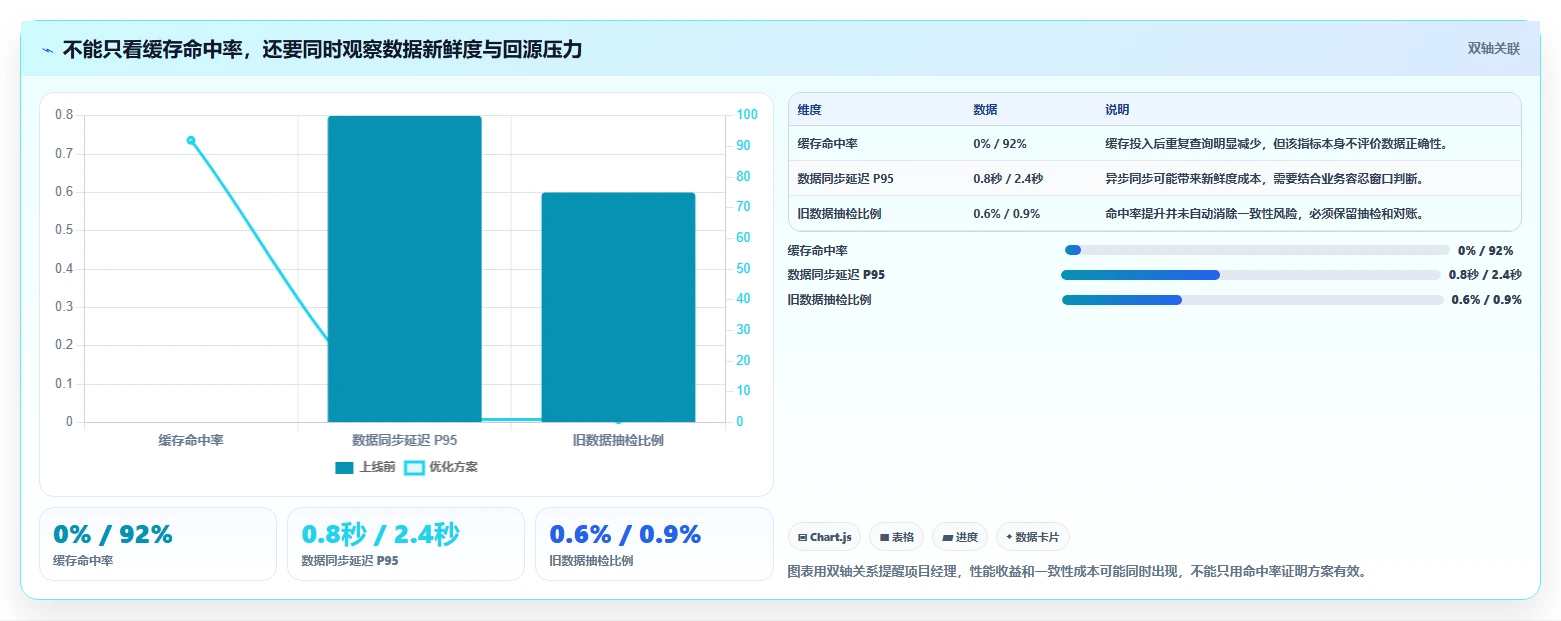This screenshot has height=621, width=1561.
Task: Click the footer note starting with 图表用双轴关系
Action: coord(1077,572)
